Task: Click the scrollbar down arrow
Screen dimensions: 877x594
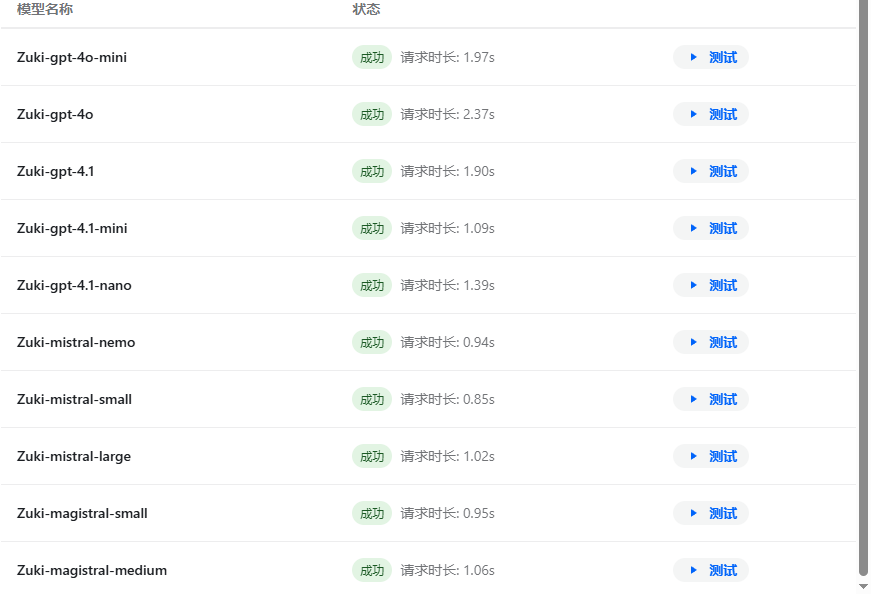Action: (x=863, y=586)
